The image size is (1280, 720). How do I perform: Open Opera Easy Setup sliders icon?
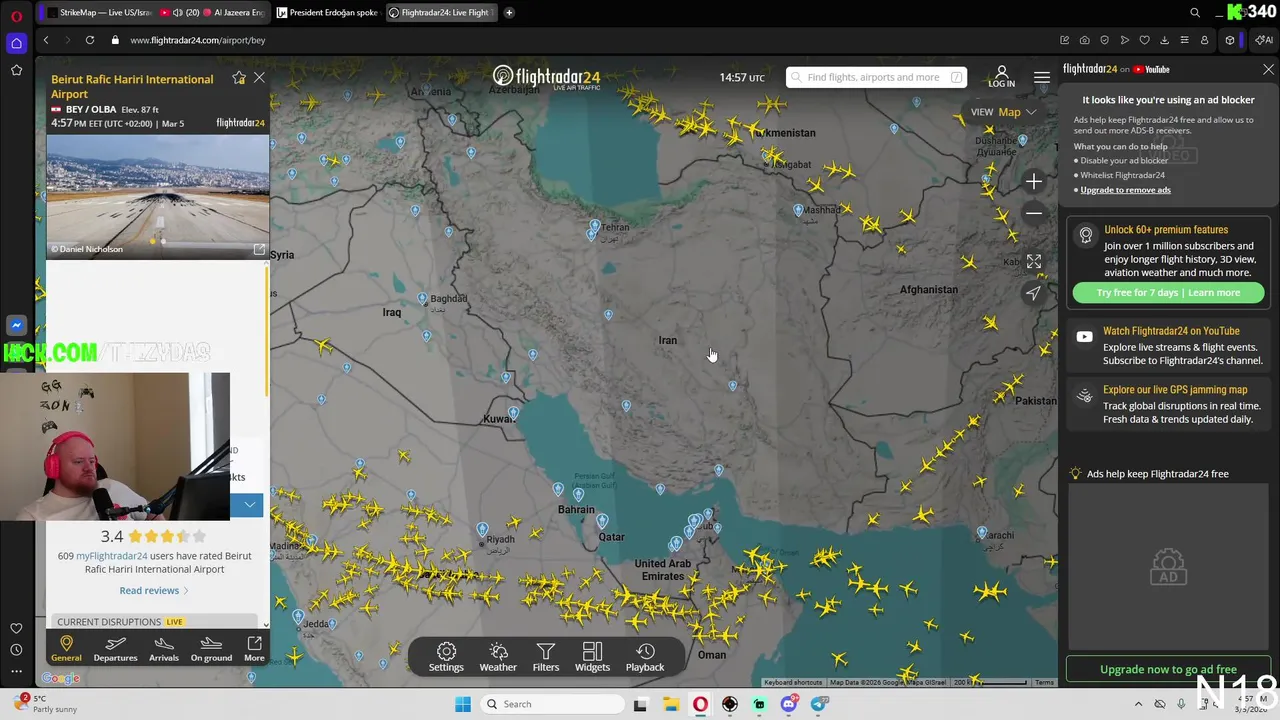pyautogui.click(x=1184, y=40)
